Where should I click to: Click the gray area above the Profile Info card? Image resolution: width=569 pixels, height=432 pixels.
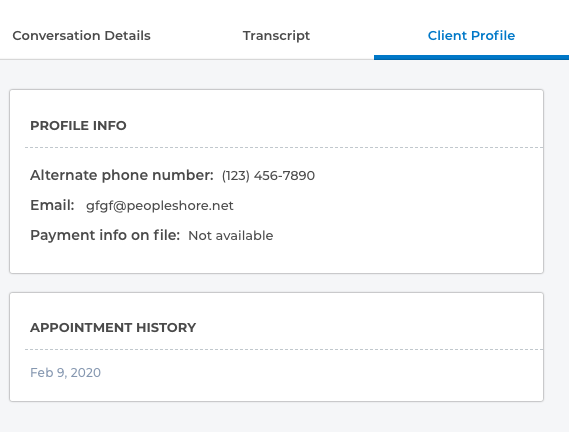(276, 74)
